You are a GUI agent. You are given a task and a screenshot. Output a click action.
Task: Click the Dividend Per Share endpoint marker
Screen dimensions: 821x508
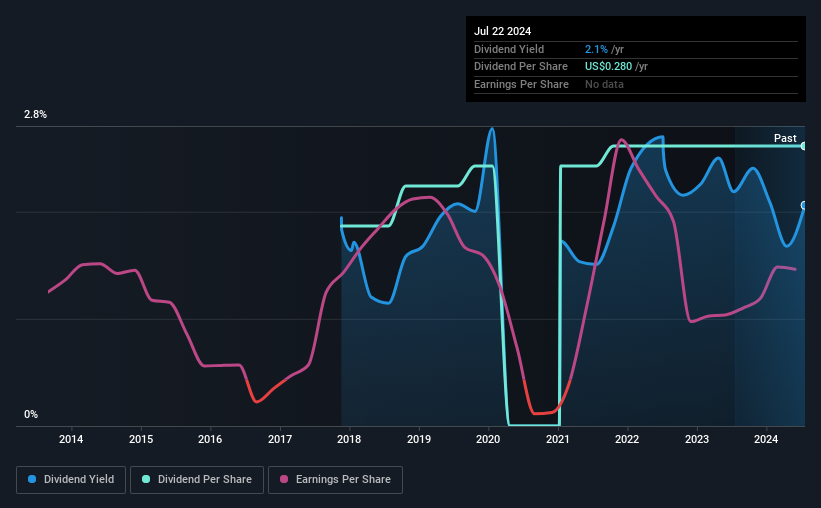(803, 146)
